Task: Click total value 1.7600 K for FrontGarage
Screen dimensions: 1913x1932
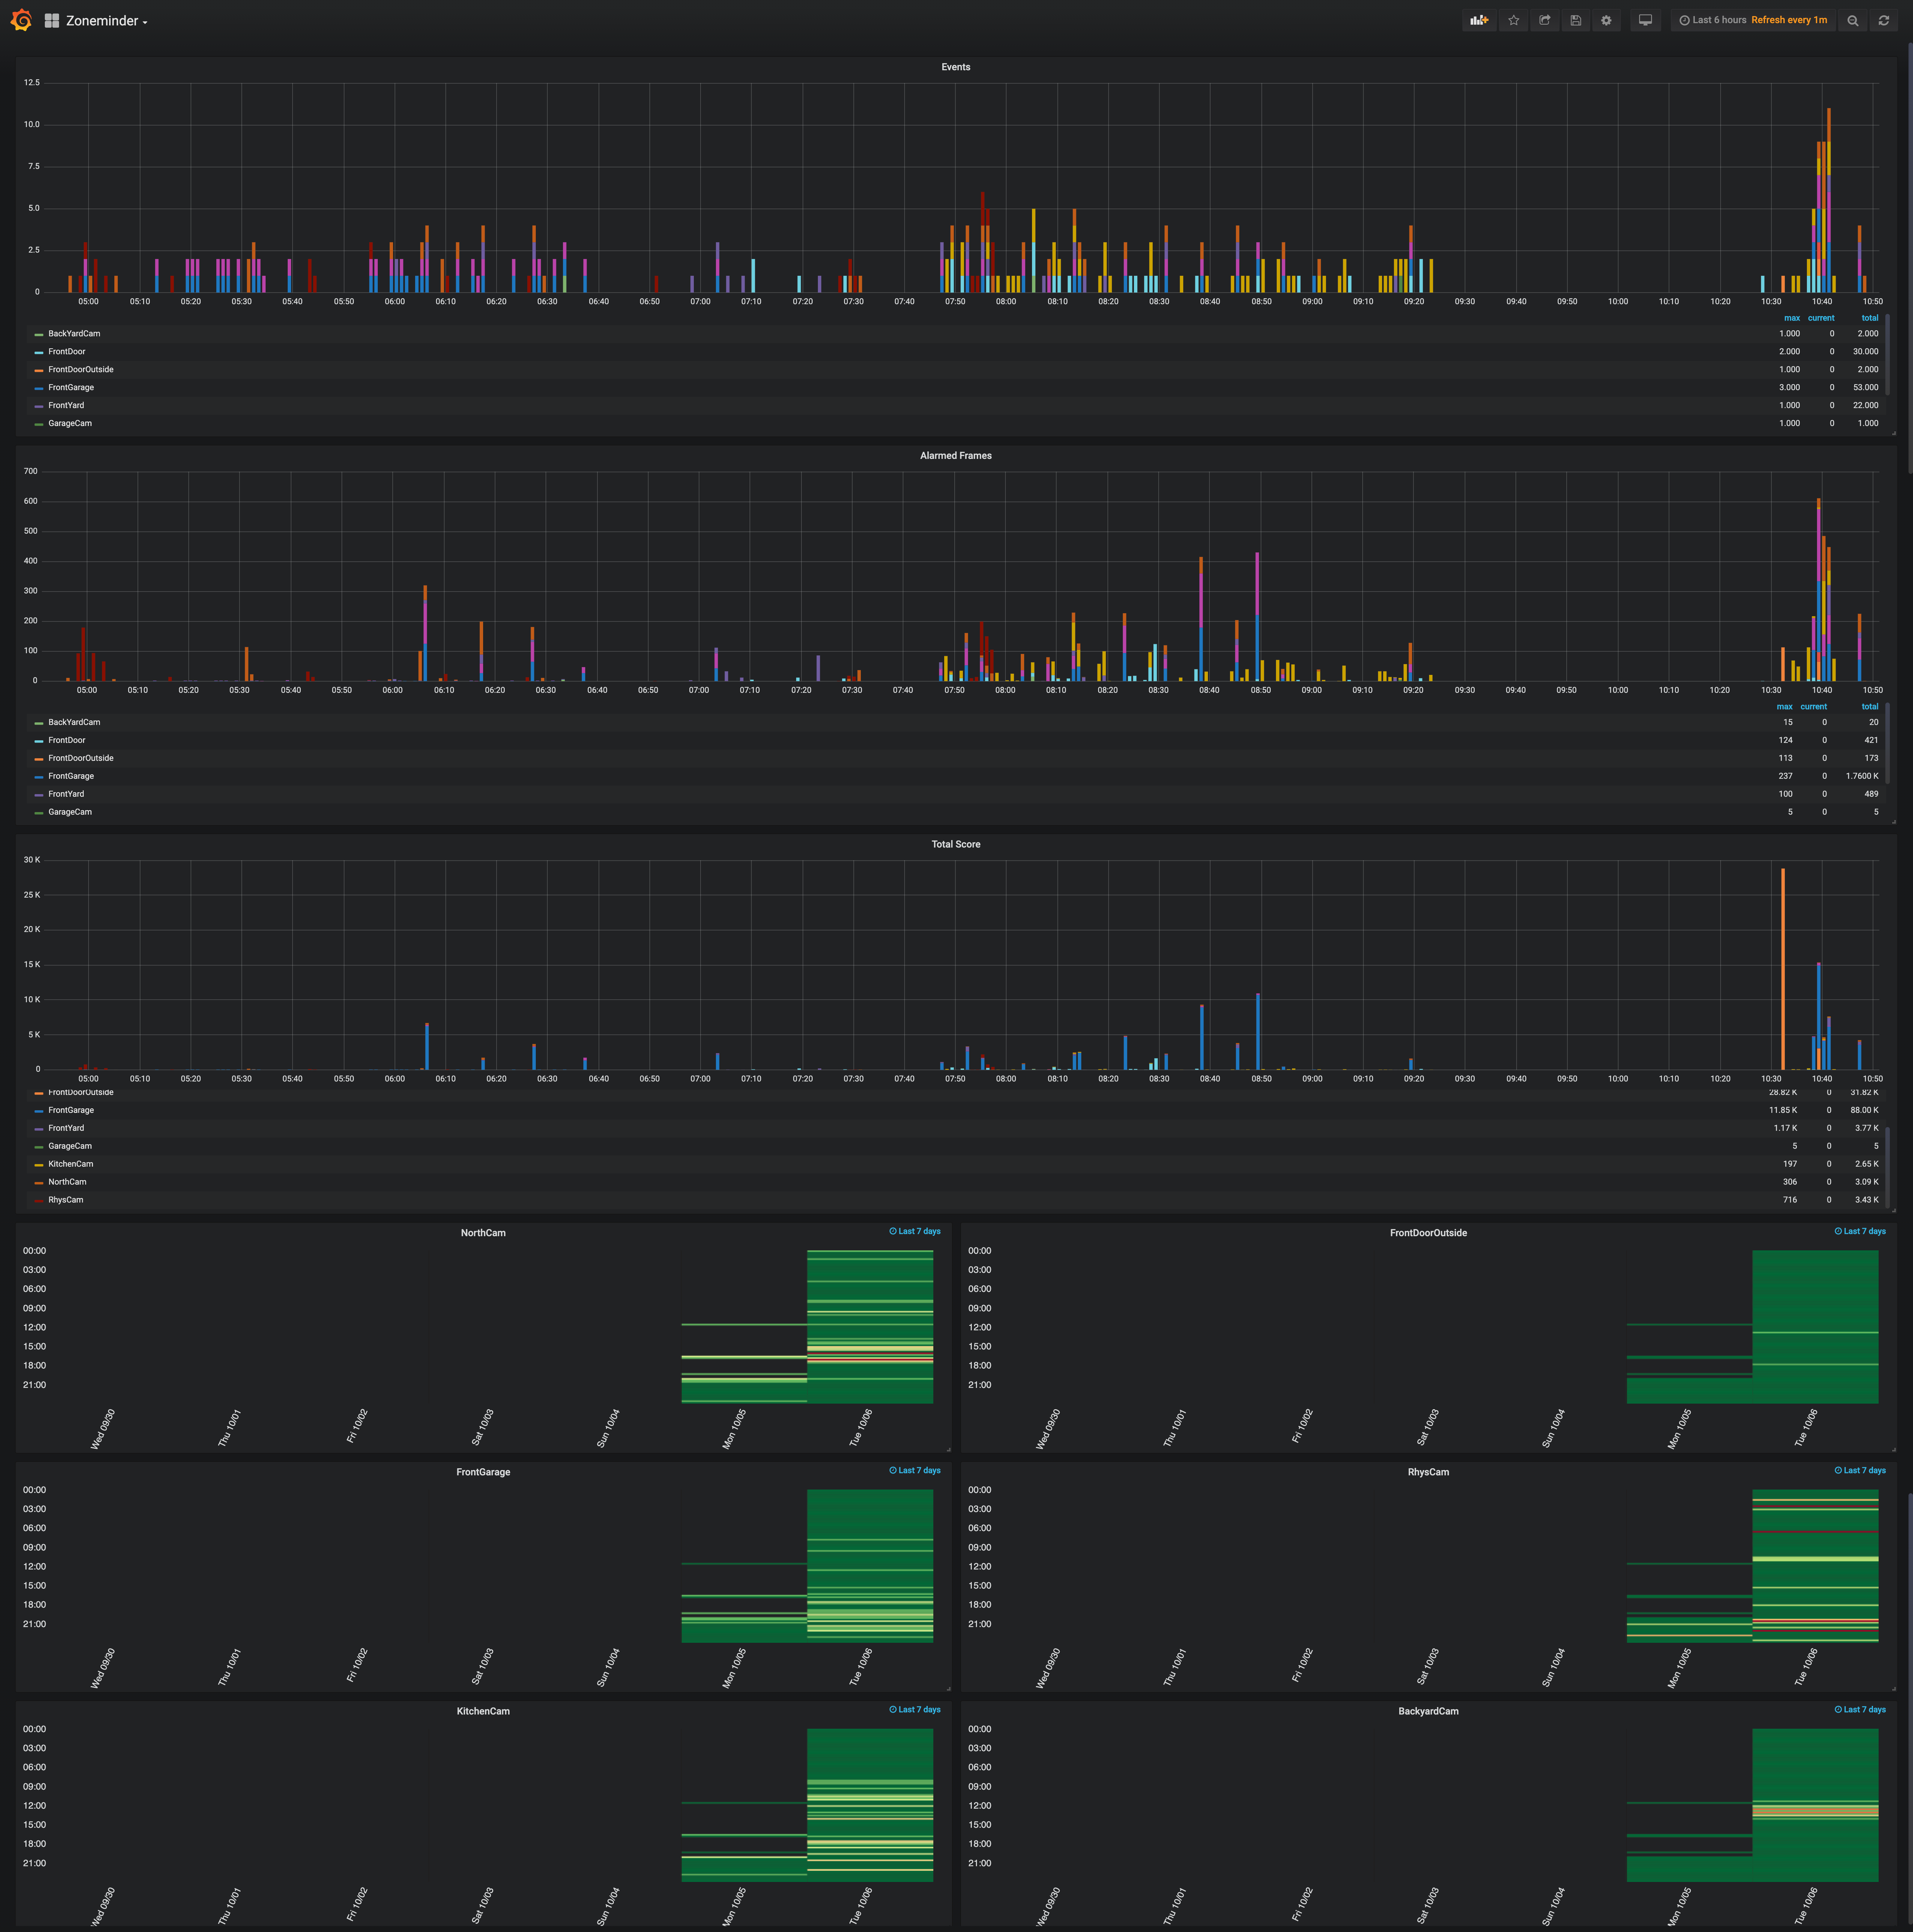Action: 1862,777
